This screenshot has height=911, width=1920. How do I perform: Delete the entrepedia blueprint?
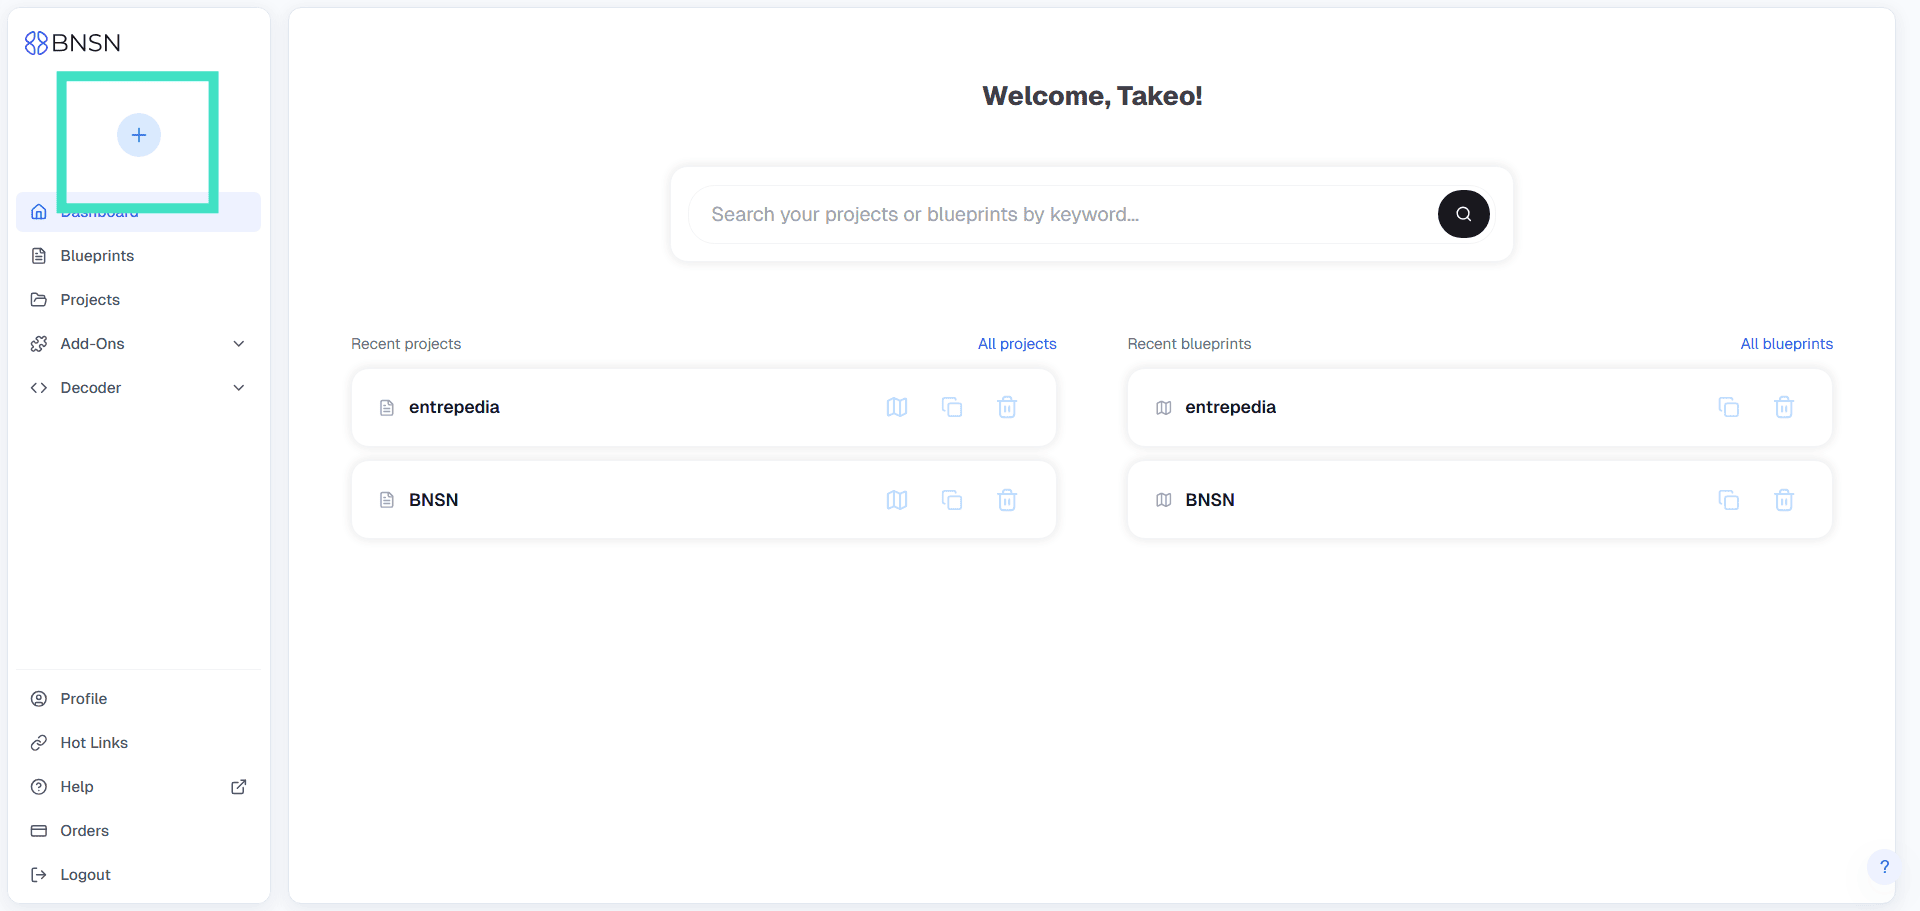[1783, 407]
